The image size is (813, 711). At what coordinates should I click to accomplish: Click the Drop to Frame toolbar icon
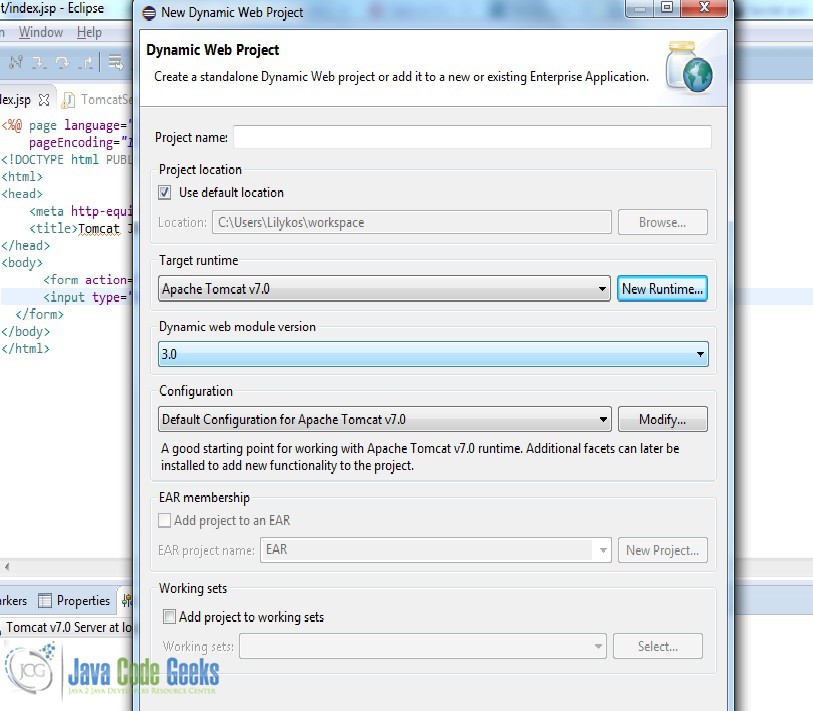pos(116,63)
